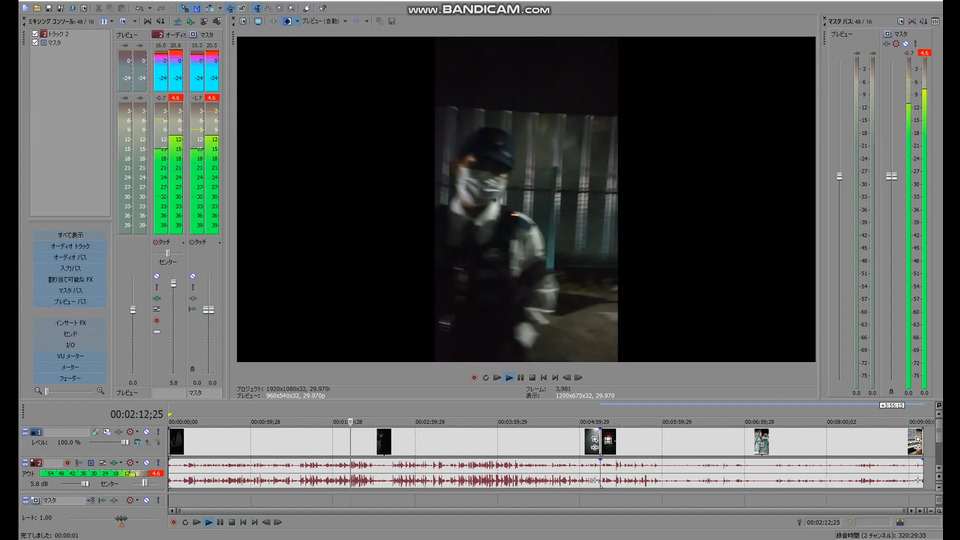Toggle the マスタ checkbox in mixer list

point(35,43)
